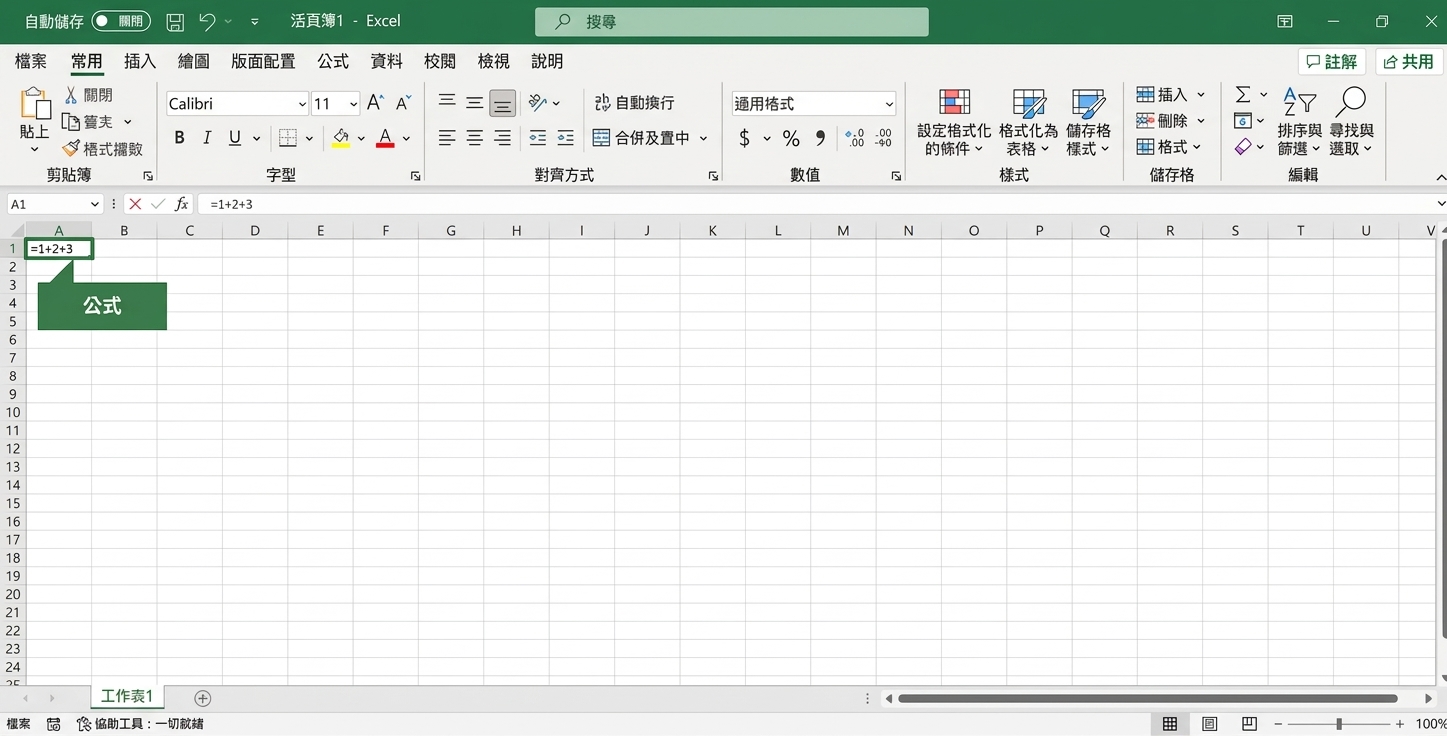Viewport: 1447px width, 736px height.
Task: Click Format as Table (格式化為表格)
Action: tap(1028, 122)
